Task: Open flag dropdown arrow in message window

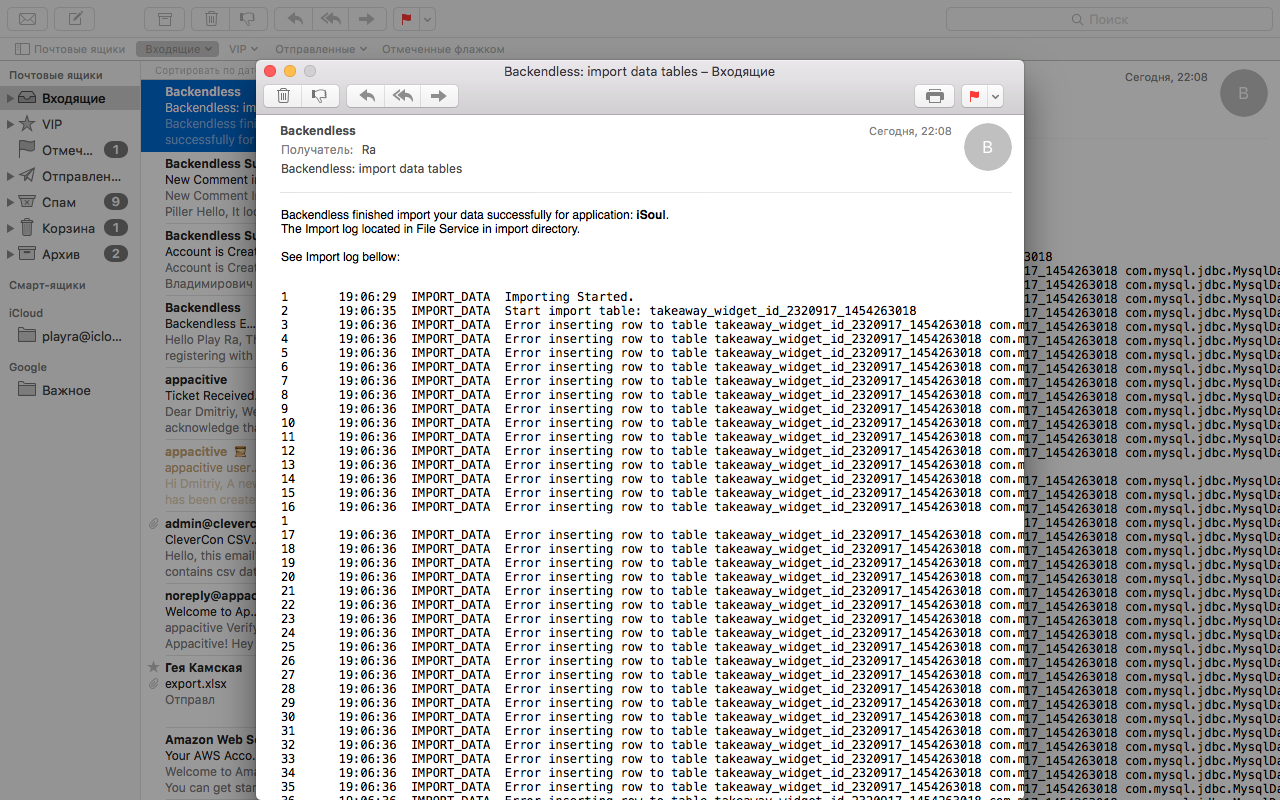Action: click(996, 96)
